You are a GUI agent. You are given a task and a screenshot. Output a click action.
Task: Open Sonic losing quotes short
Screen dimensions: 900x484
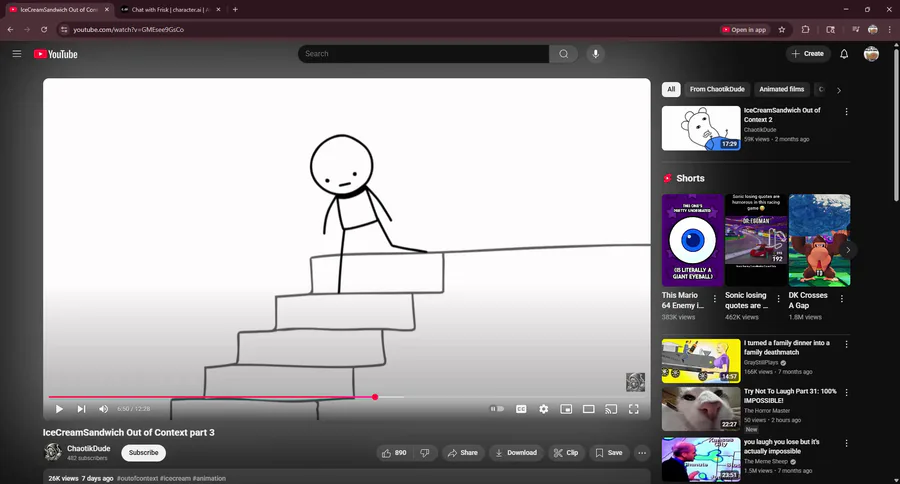point(755,240)
